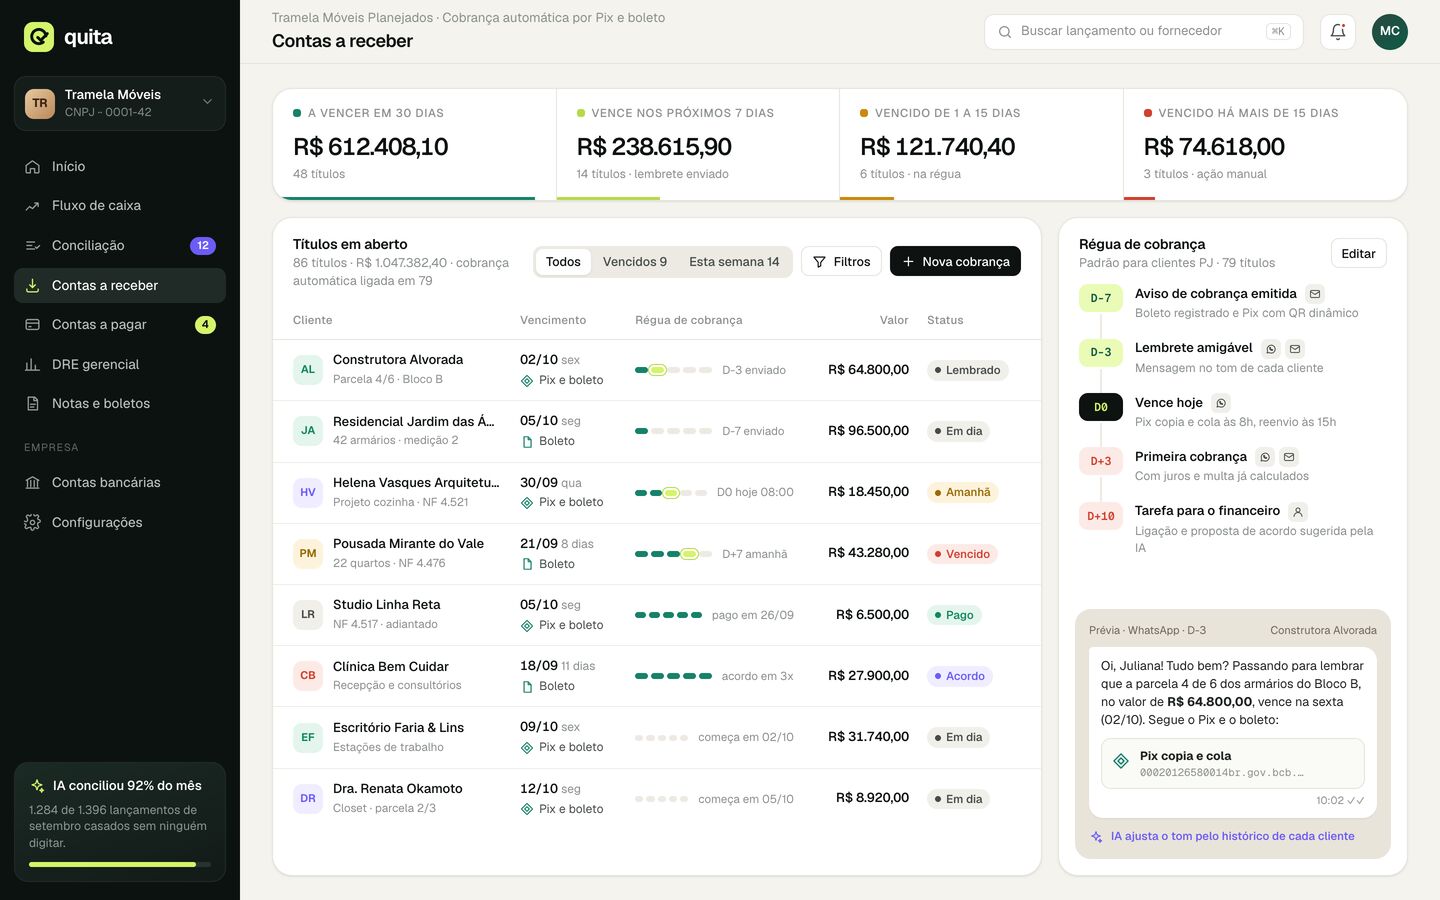Screen dimensions: 1440x900
Task: Click the CB avatar of Clínica Bem Cuidar
Action: pyautogui.click(x=308, y=676)
